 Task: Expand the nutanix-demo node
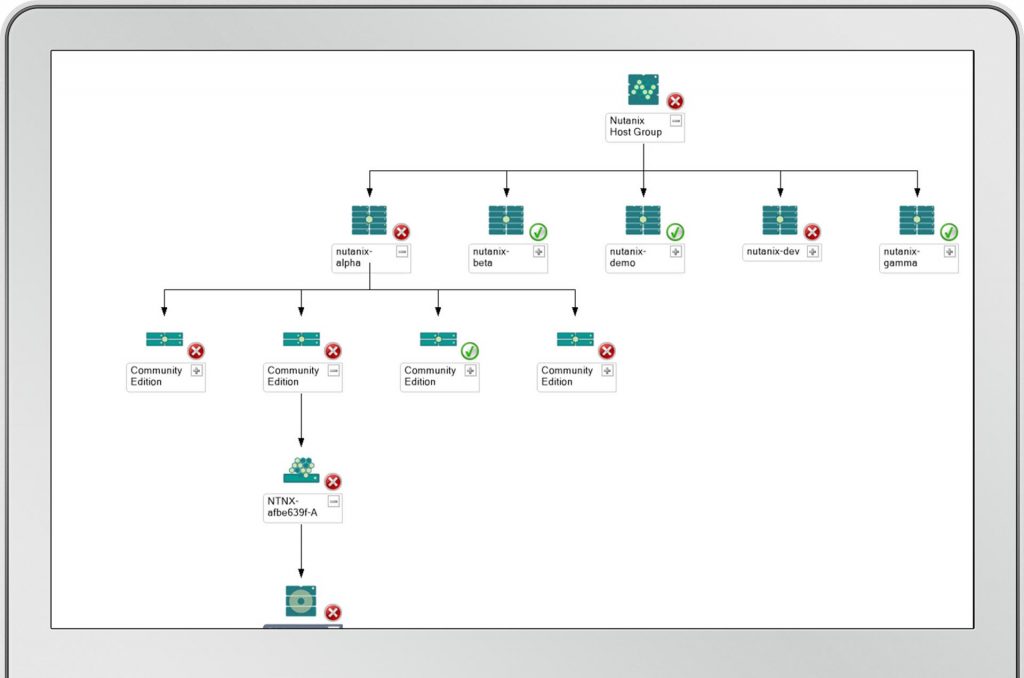(676, 251)
